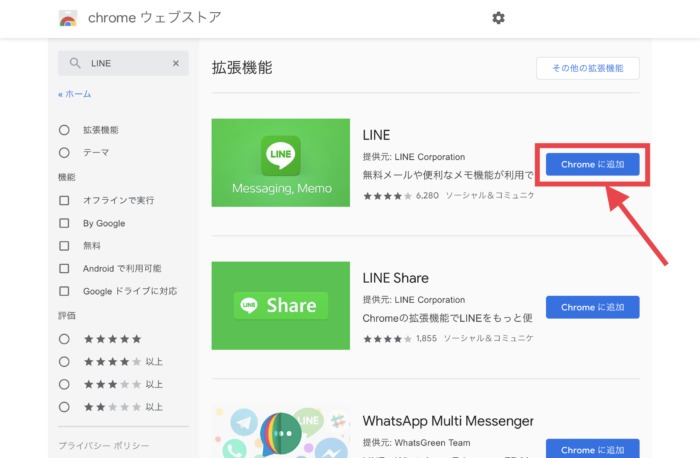
Task: Open the settings gear icon
Action: coord(498,18)
